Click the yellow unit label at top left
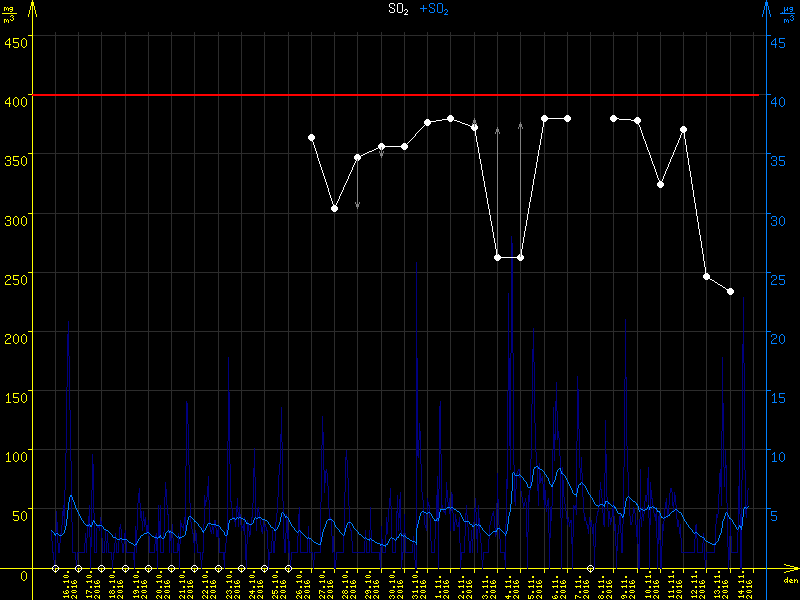The height and width of the screenshot is (600, 800). [9, 13]
